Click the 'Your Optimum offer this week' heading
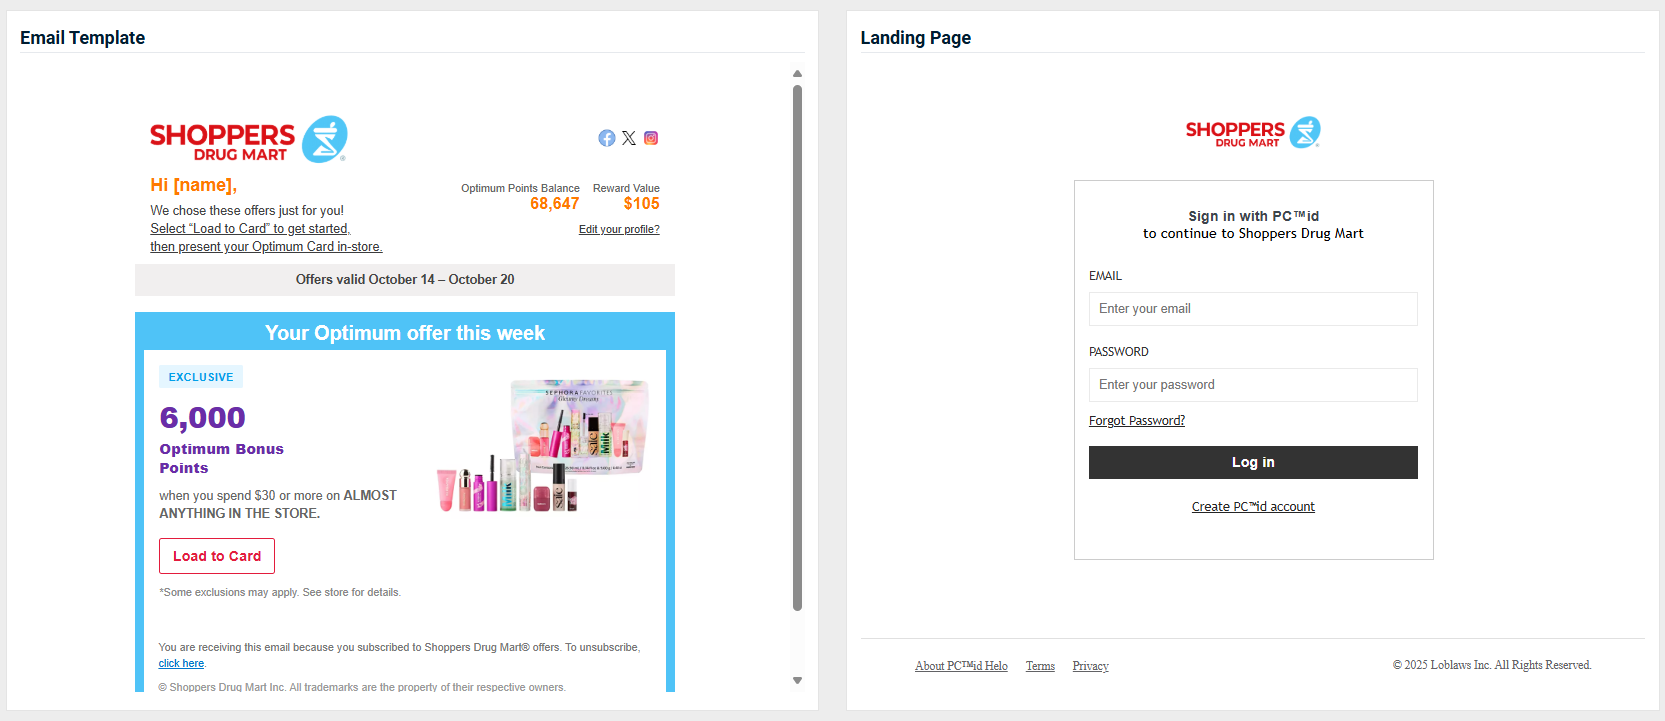The width and height of the screenshot is (1665, 721). pyautogui.click(x=405, y=333)
